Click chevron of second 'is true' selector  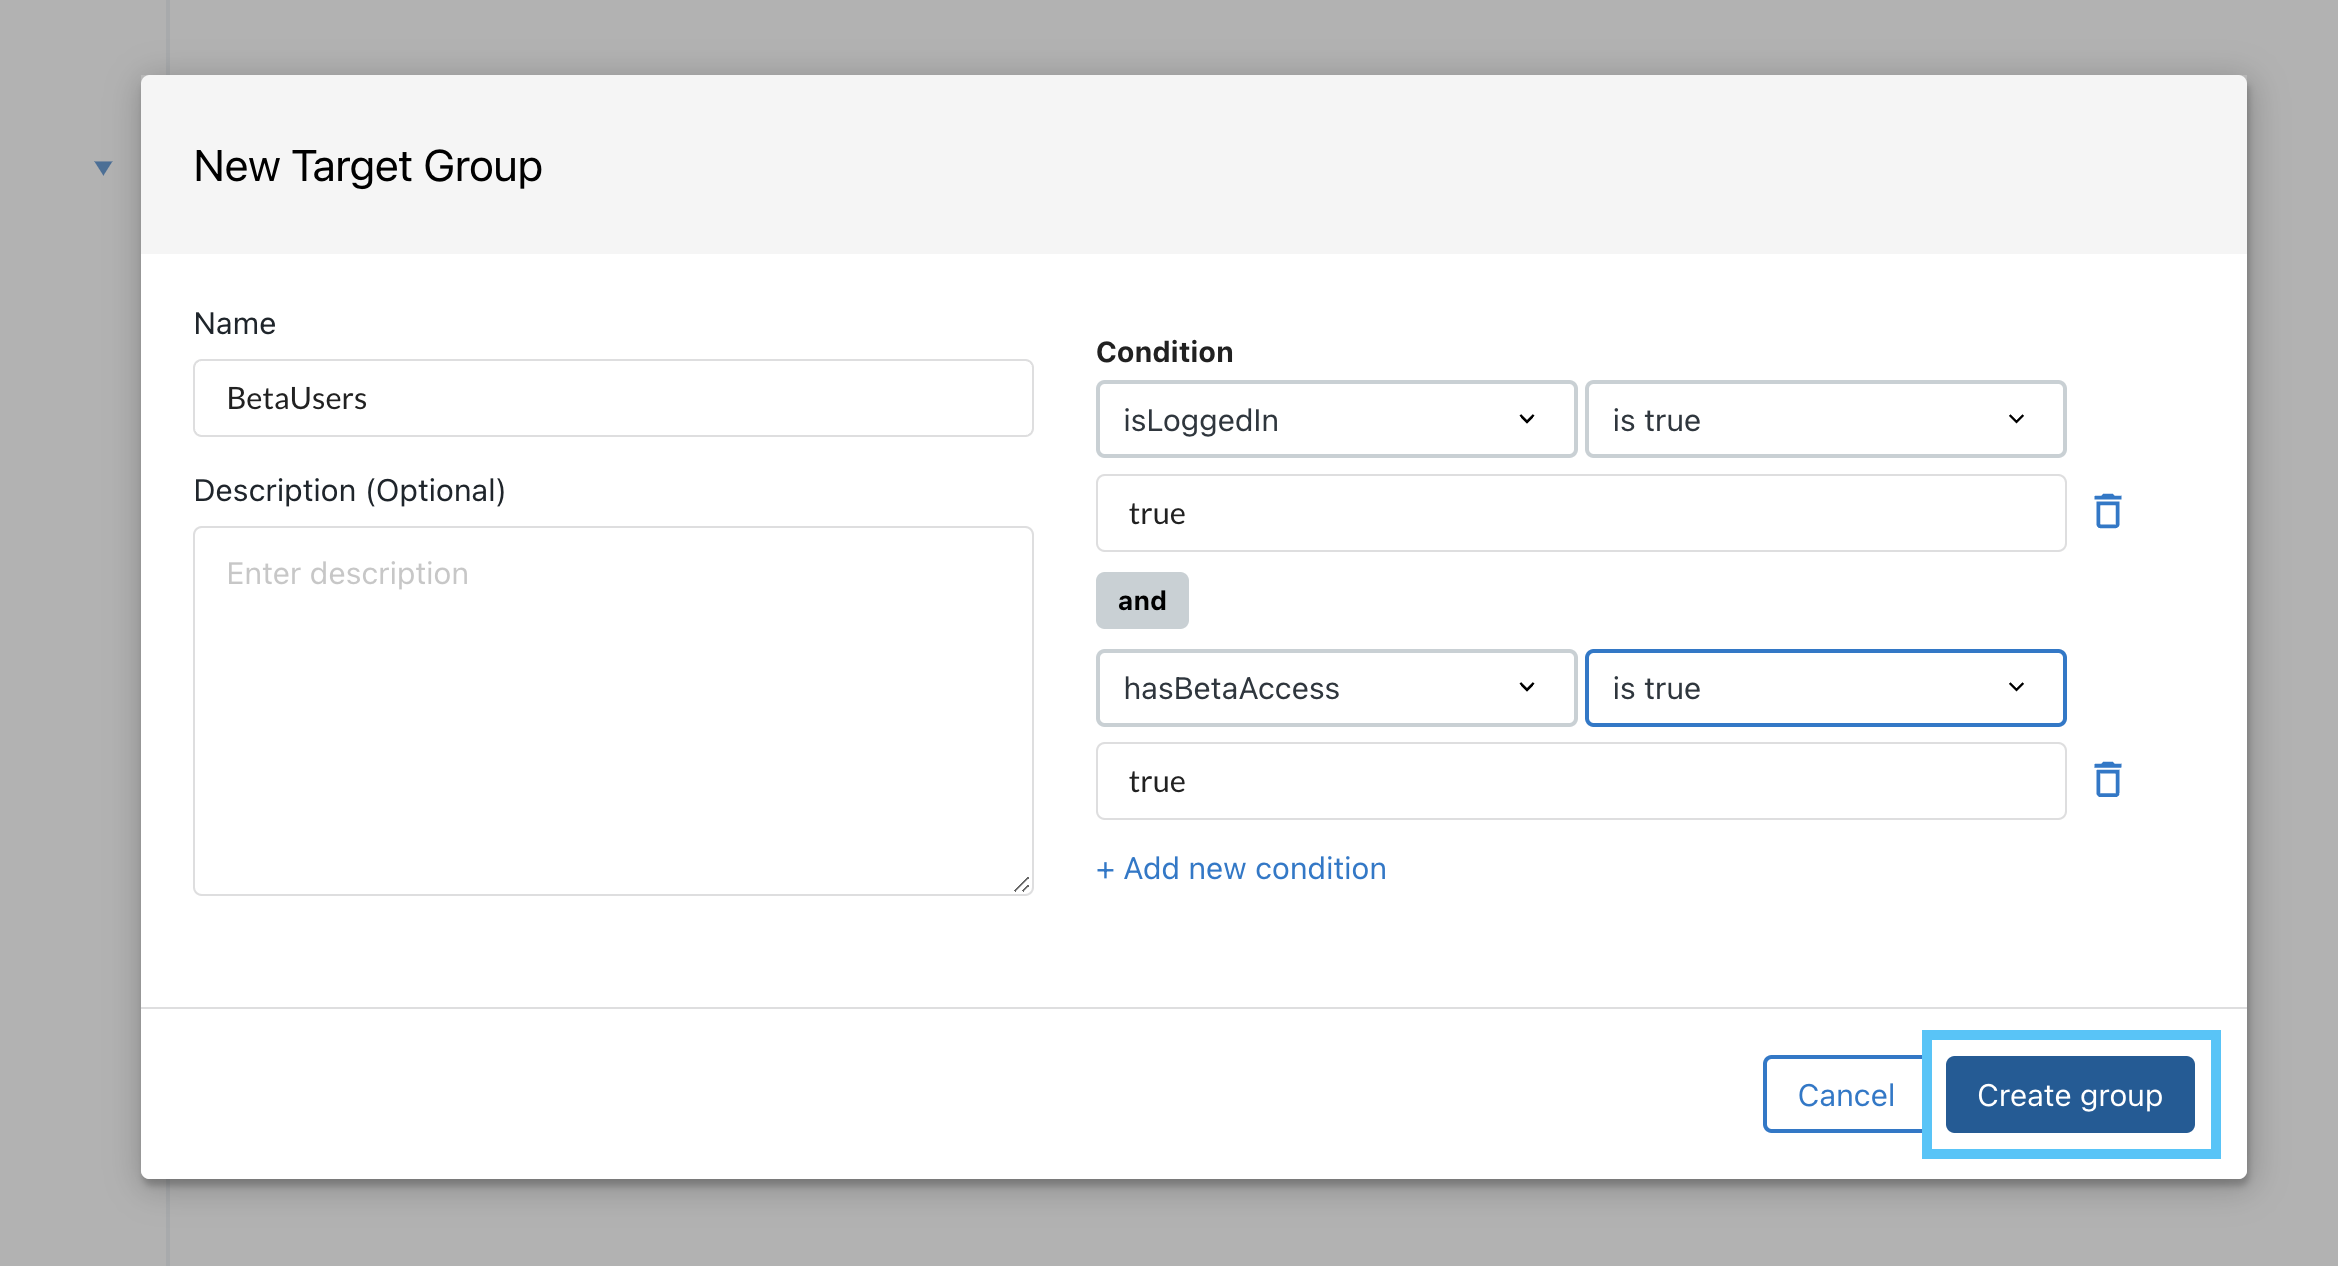(2016, 687)
